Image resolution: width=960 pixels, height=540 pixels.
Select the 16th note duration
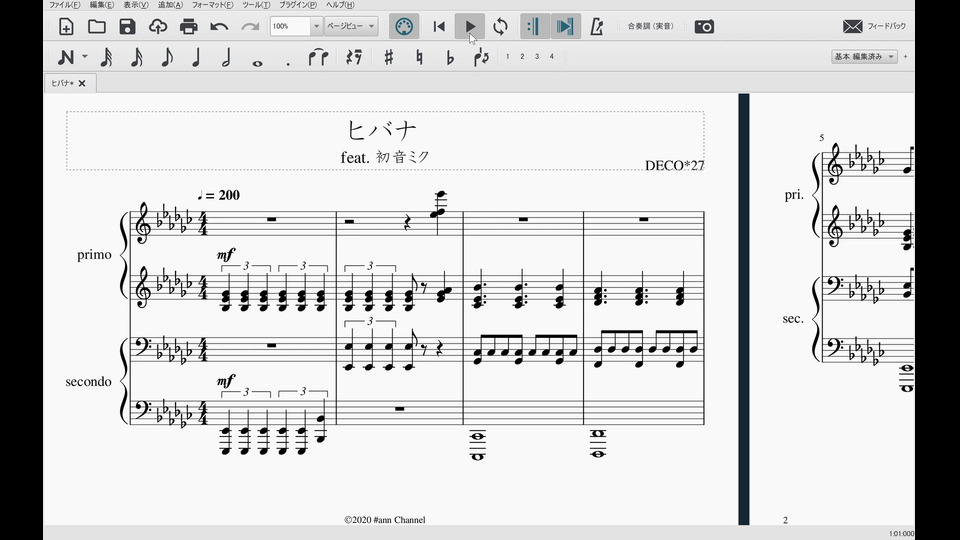137,57
